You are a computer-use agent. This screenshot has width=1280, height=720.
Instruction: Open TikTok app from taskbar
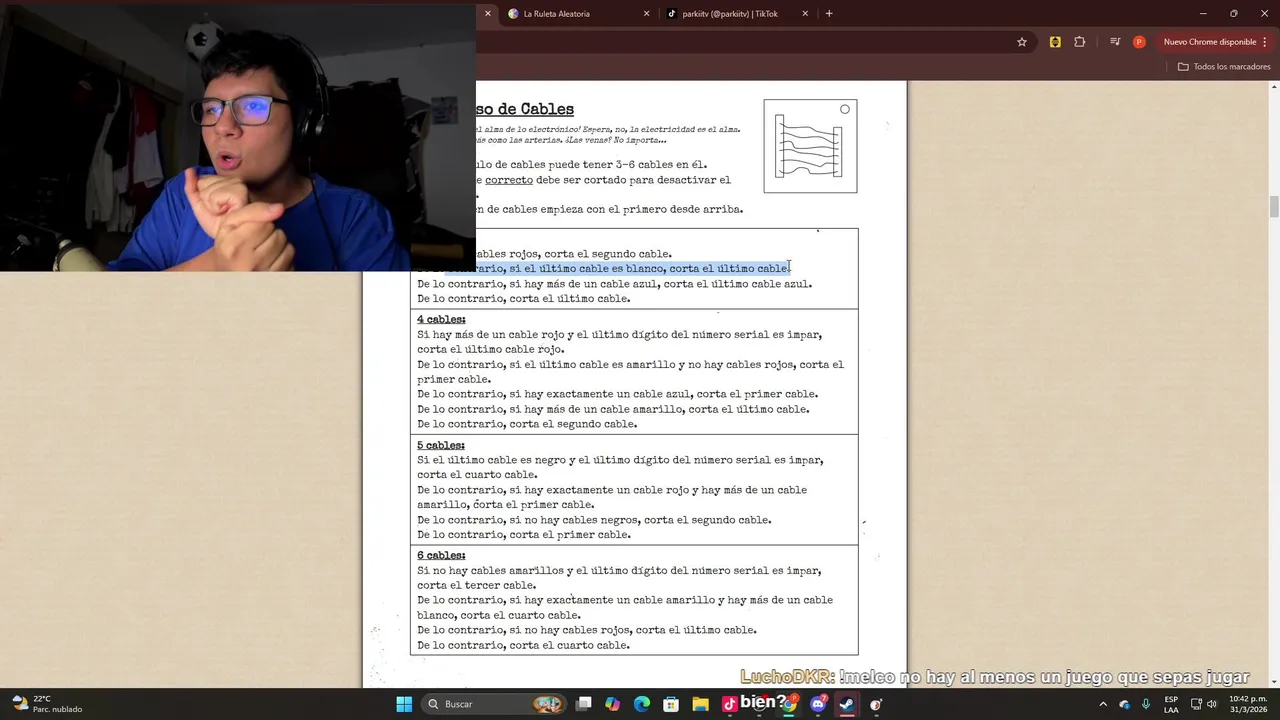[729, 704]
